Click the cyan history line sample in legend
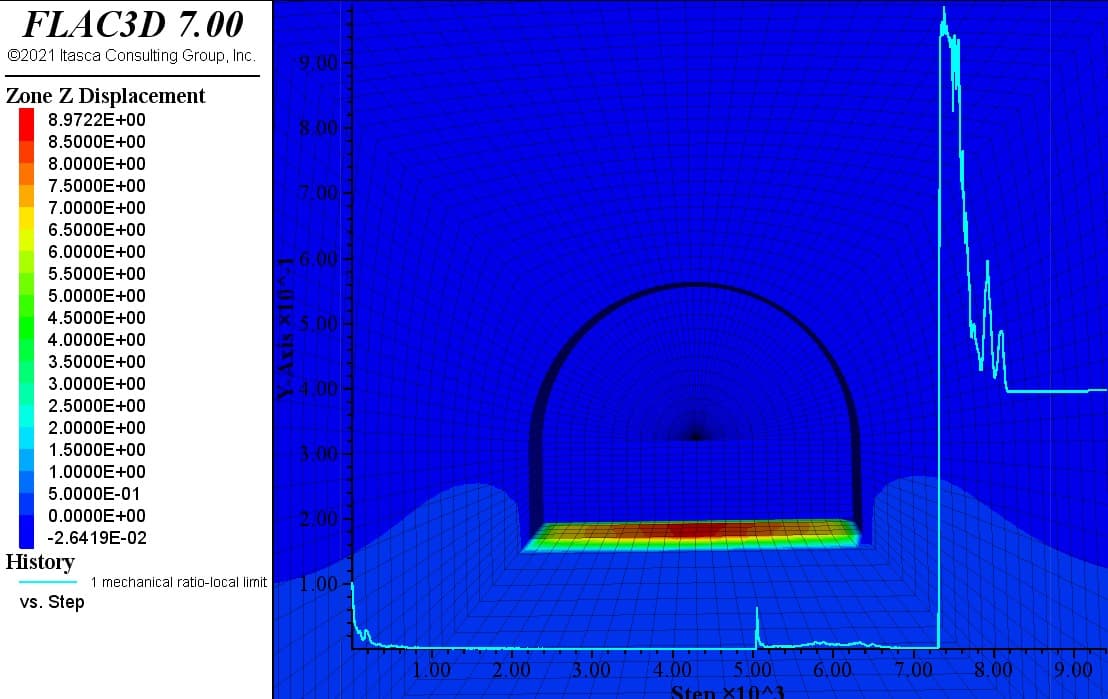 coord(47,582)
